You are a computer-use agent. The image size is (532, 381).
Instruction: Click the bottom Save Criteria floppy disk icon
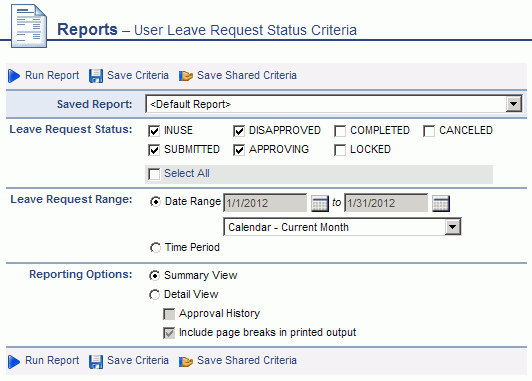pos(96,361)
